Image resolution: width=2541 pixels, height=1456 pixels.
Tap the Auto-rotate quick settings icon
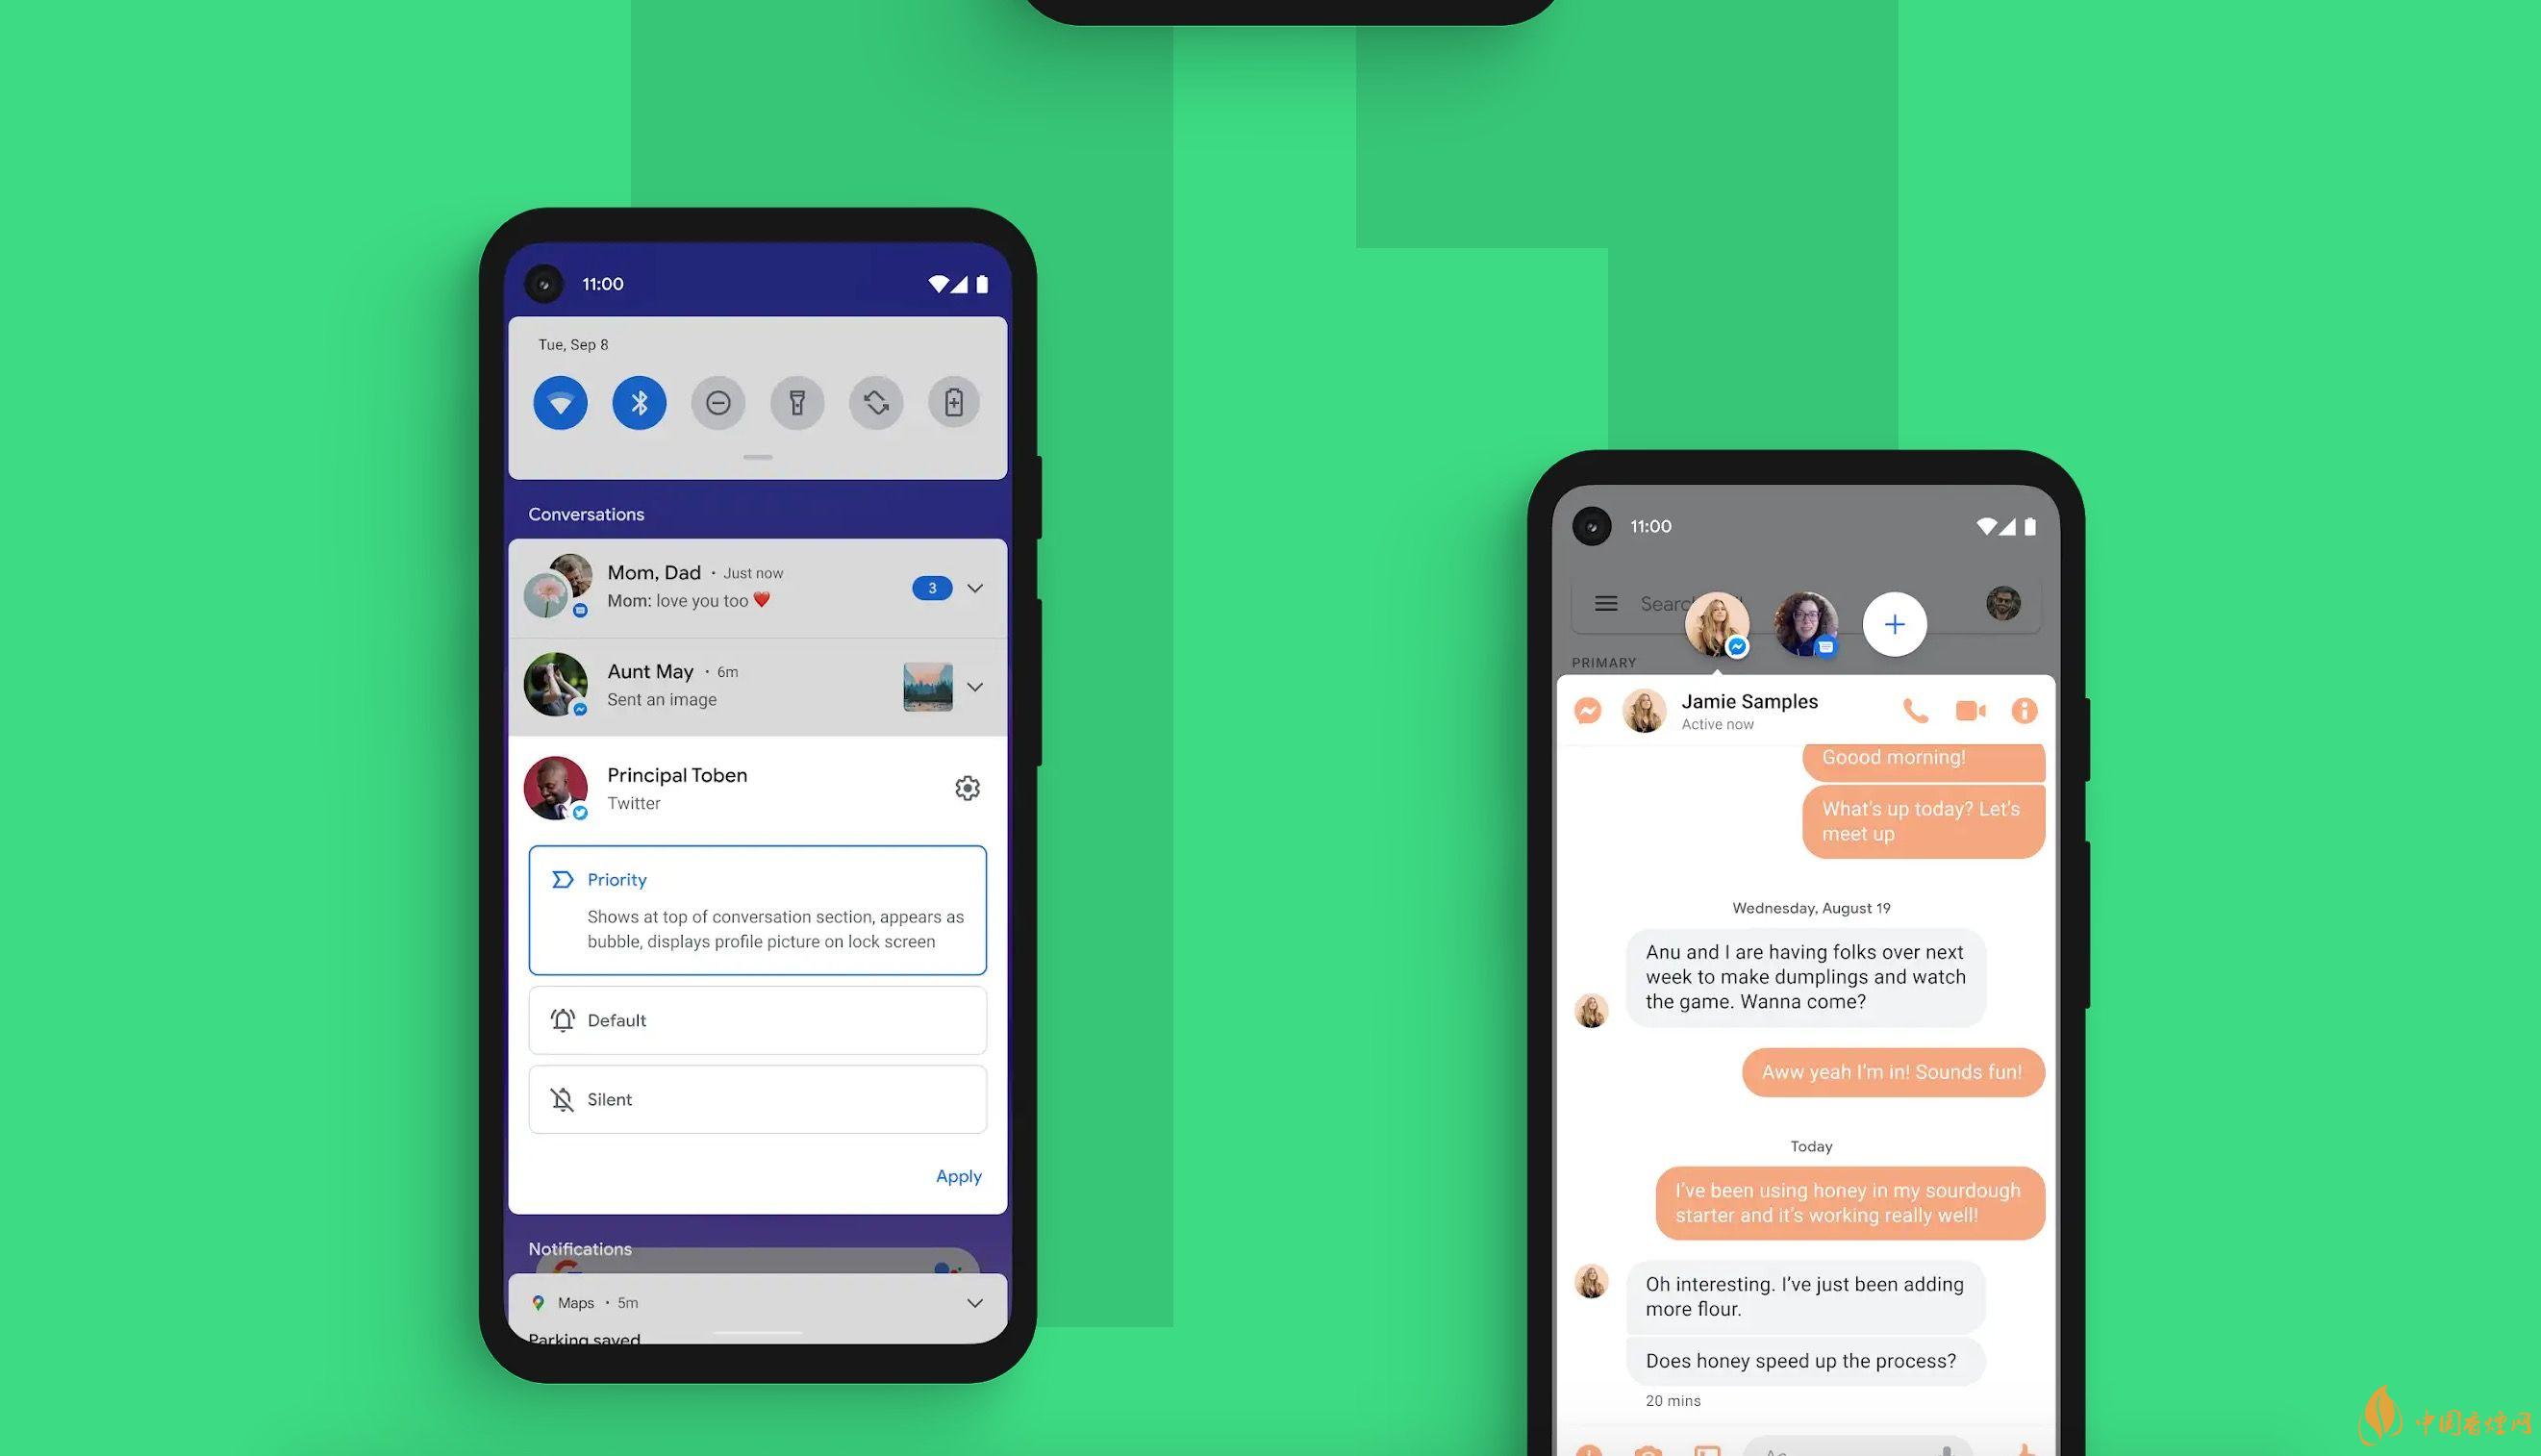point(874,403)
